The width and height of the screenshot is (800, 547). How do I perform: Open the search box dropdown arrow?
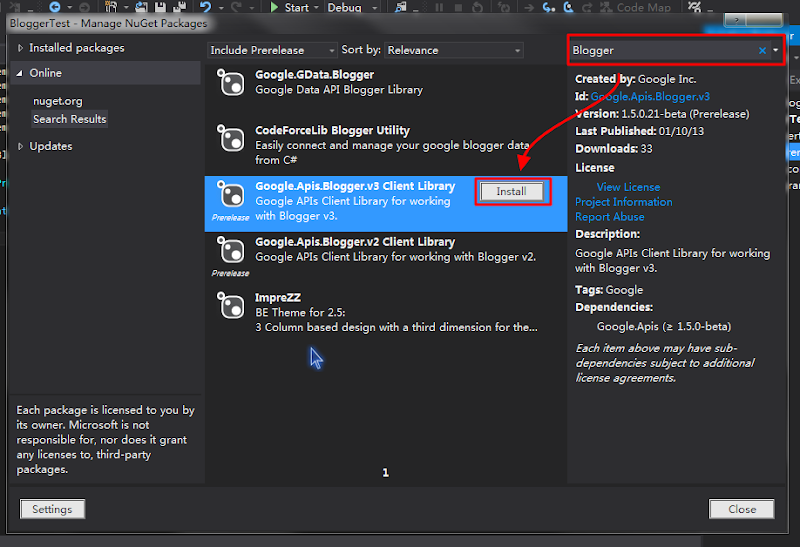[776, 50]
